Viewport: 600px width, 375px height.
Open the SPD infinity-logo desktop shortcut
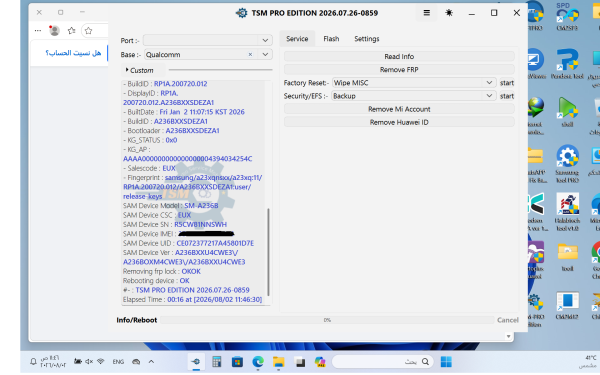point(567,17)
